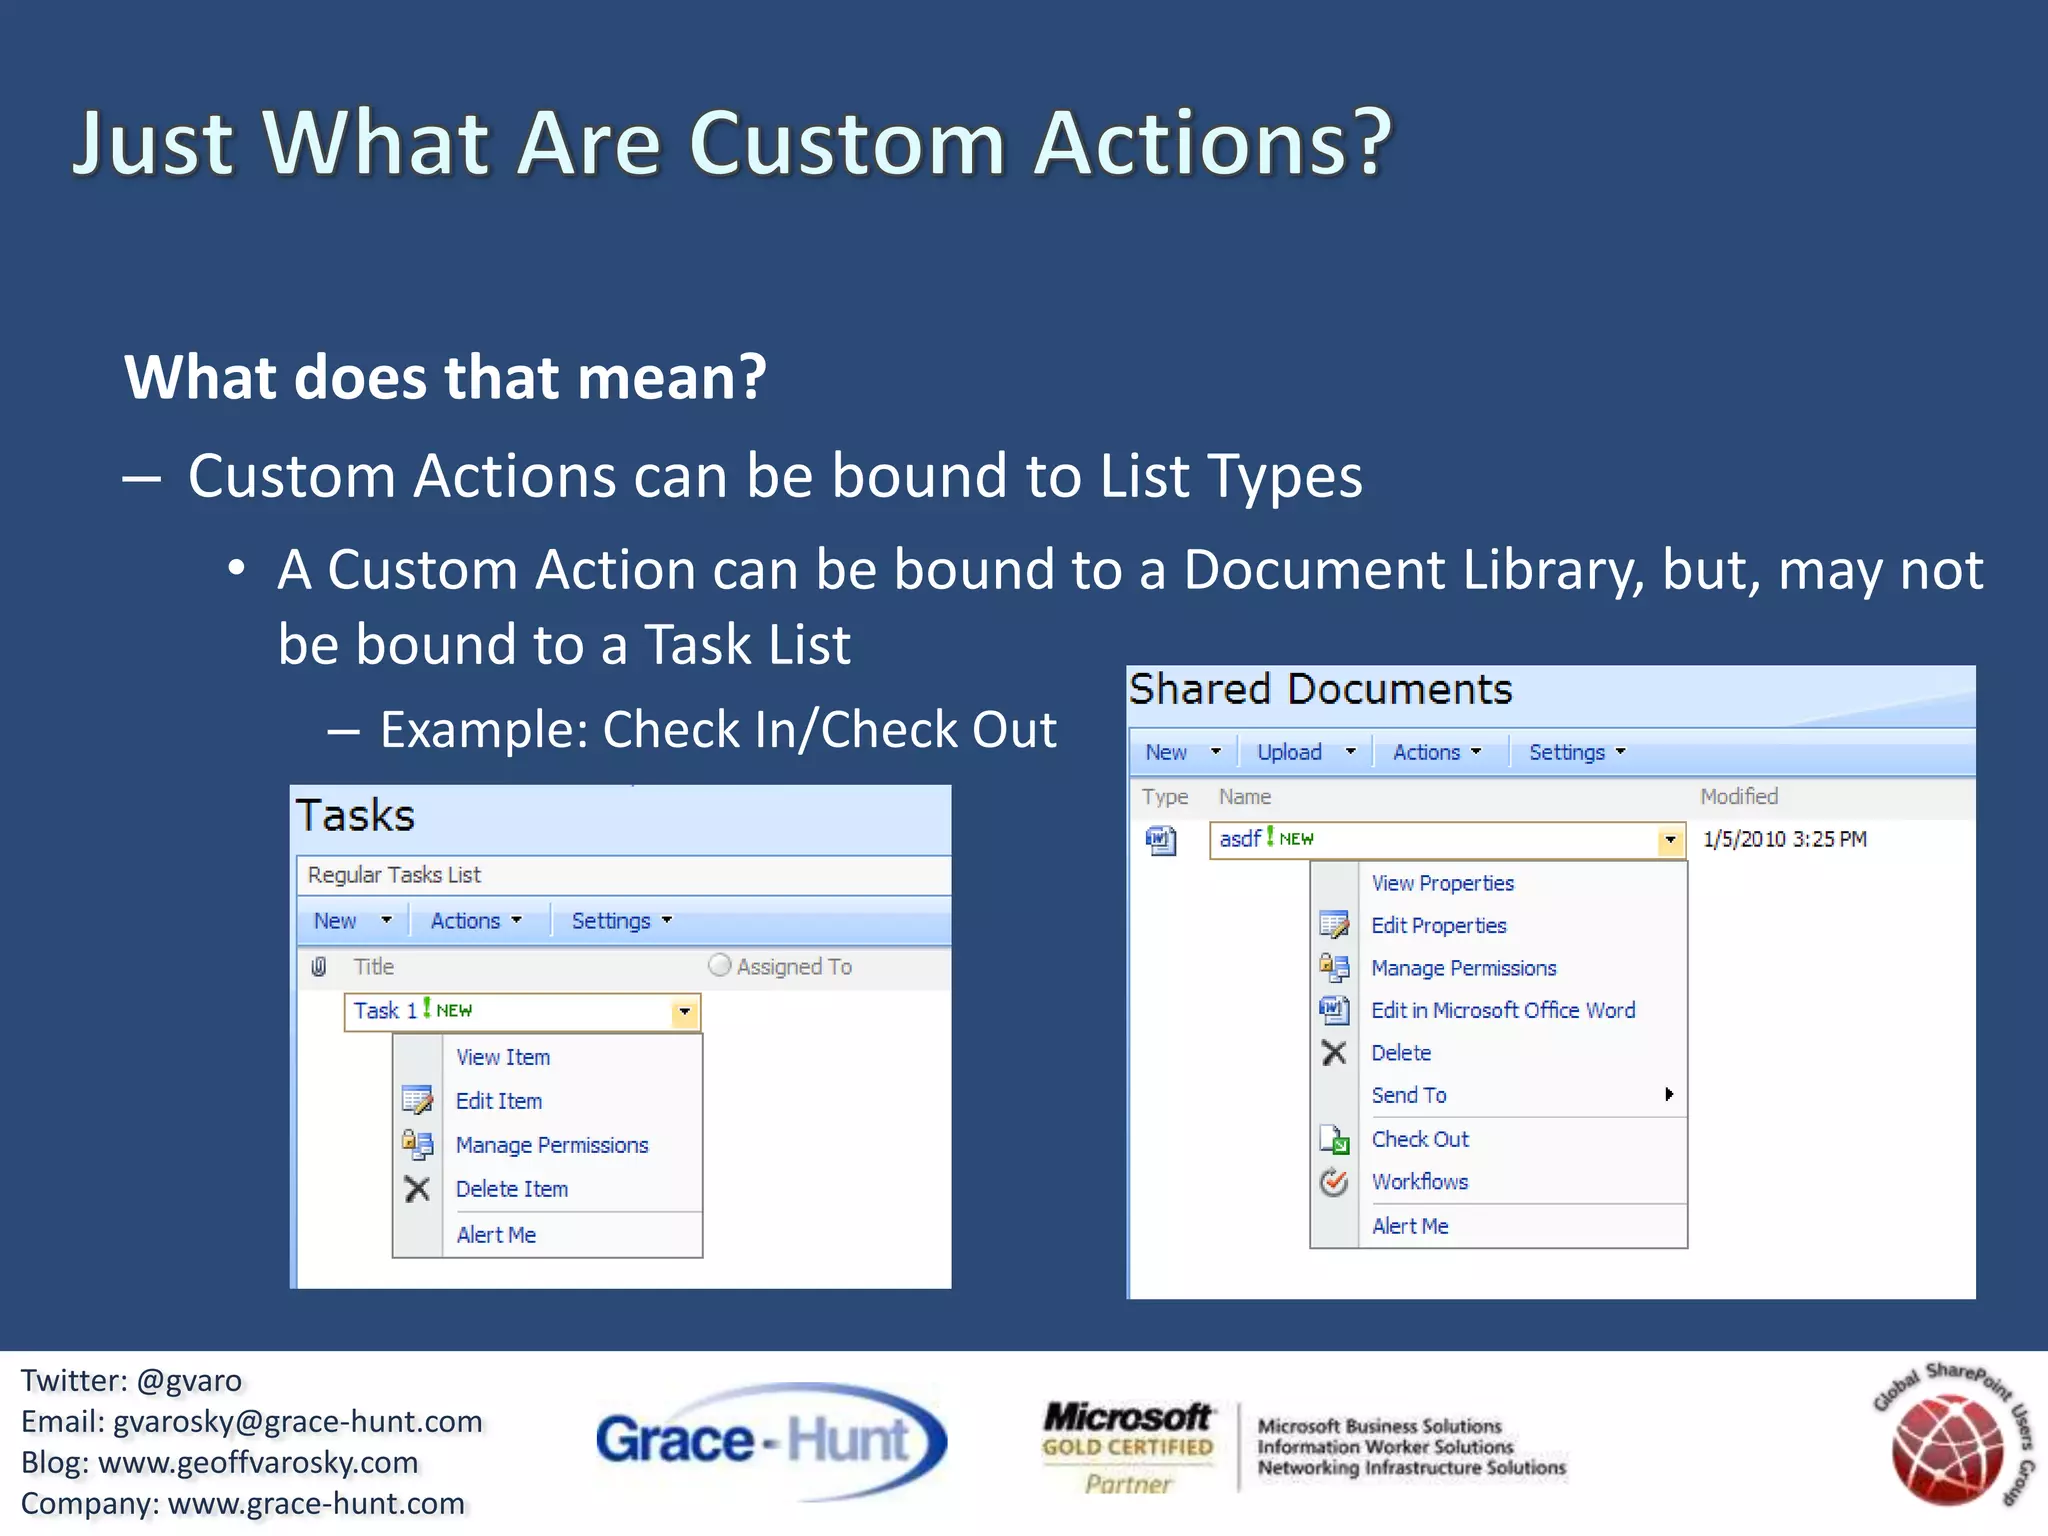The image size is (2048, 1536).
Task: Select Check Out in document menu
Action: (1420, 1139)
